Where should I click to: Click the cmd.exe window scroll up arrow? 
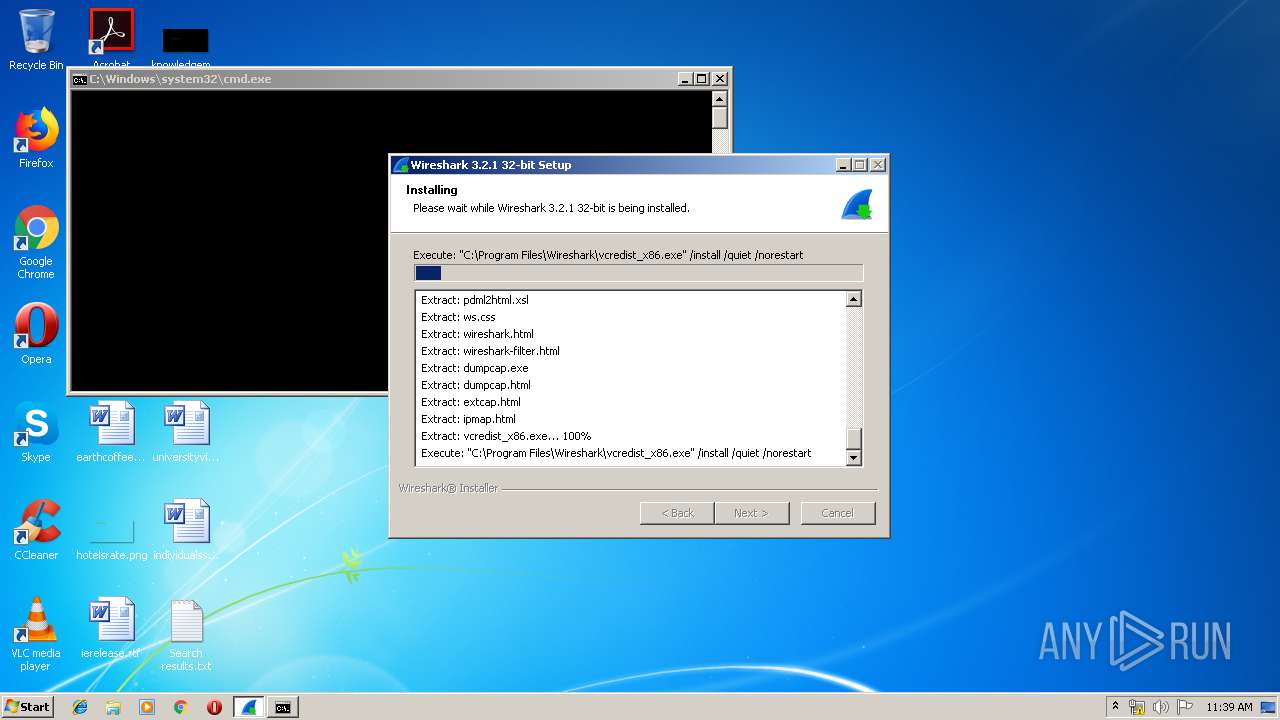719,98
